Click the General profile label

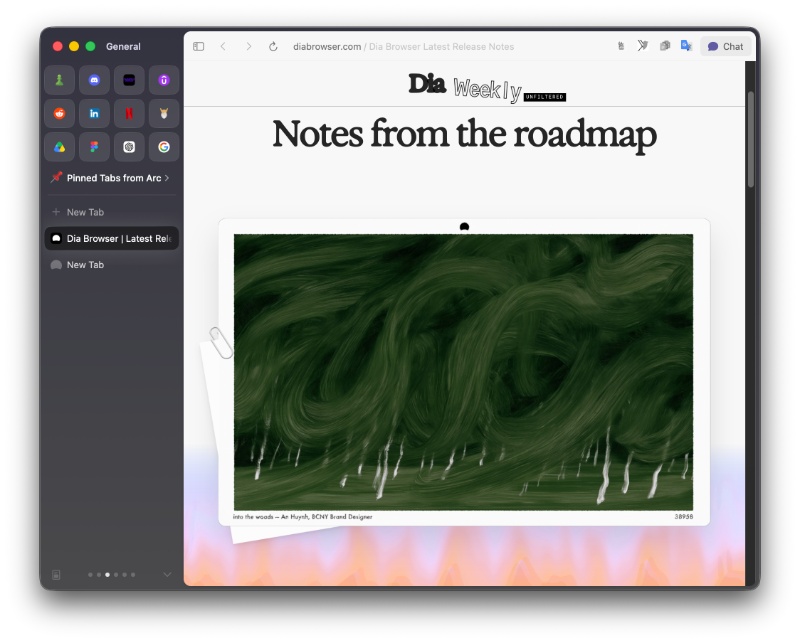pyautogui.click(x=123, y=46)
